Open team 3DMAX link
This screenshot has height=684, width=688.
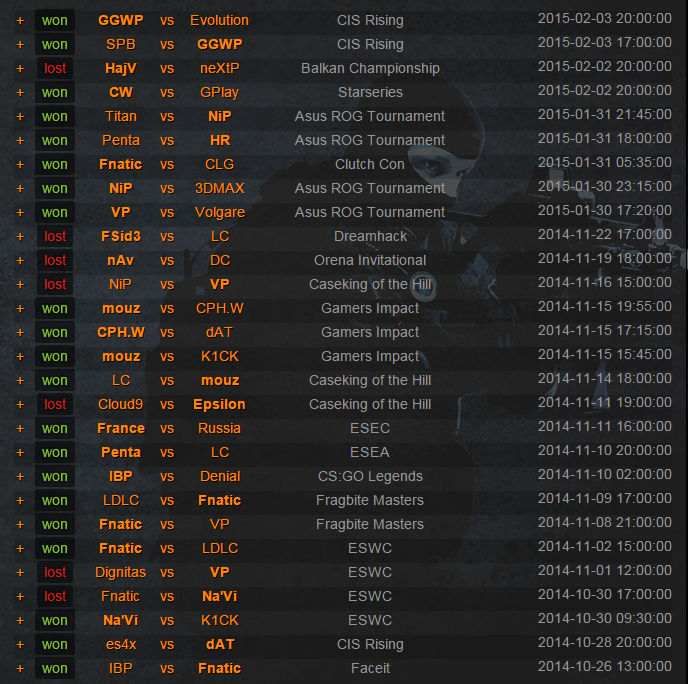(x=219, y=188)
